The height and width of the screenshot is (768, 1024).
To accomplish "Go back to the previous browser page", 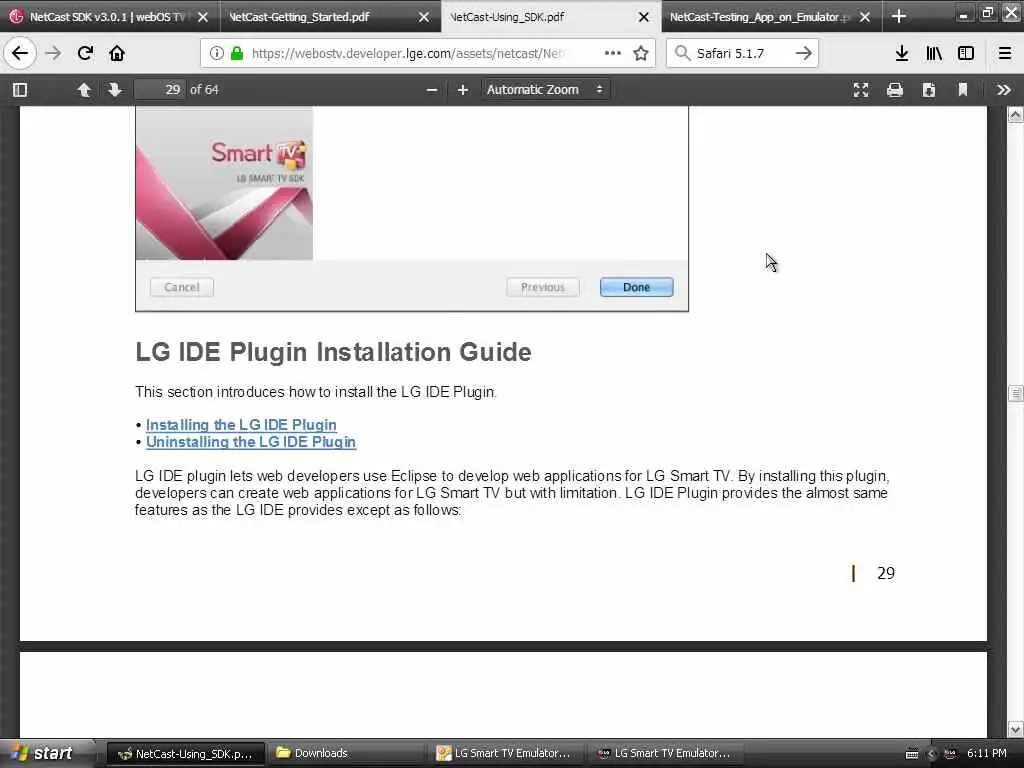I will pyautogui.click(x=20, y=53).
